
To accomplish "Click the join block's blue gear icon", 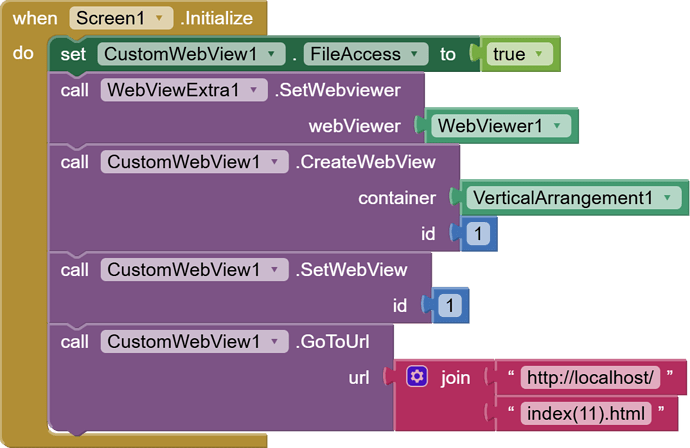I will (418, 376).
